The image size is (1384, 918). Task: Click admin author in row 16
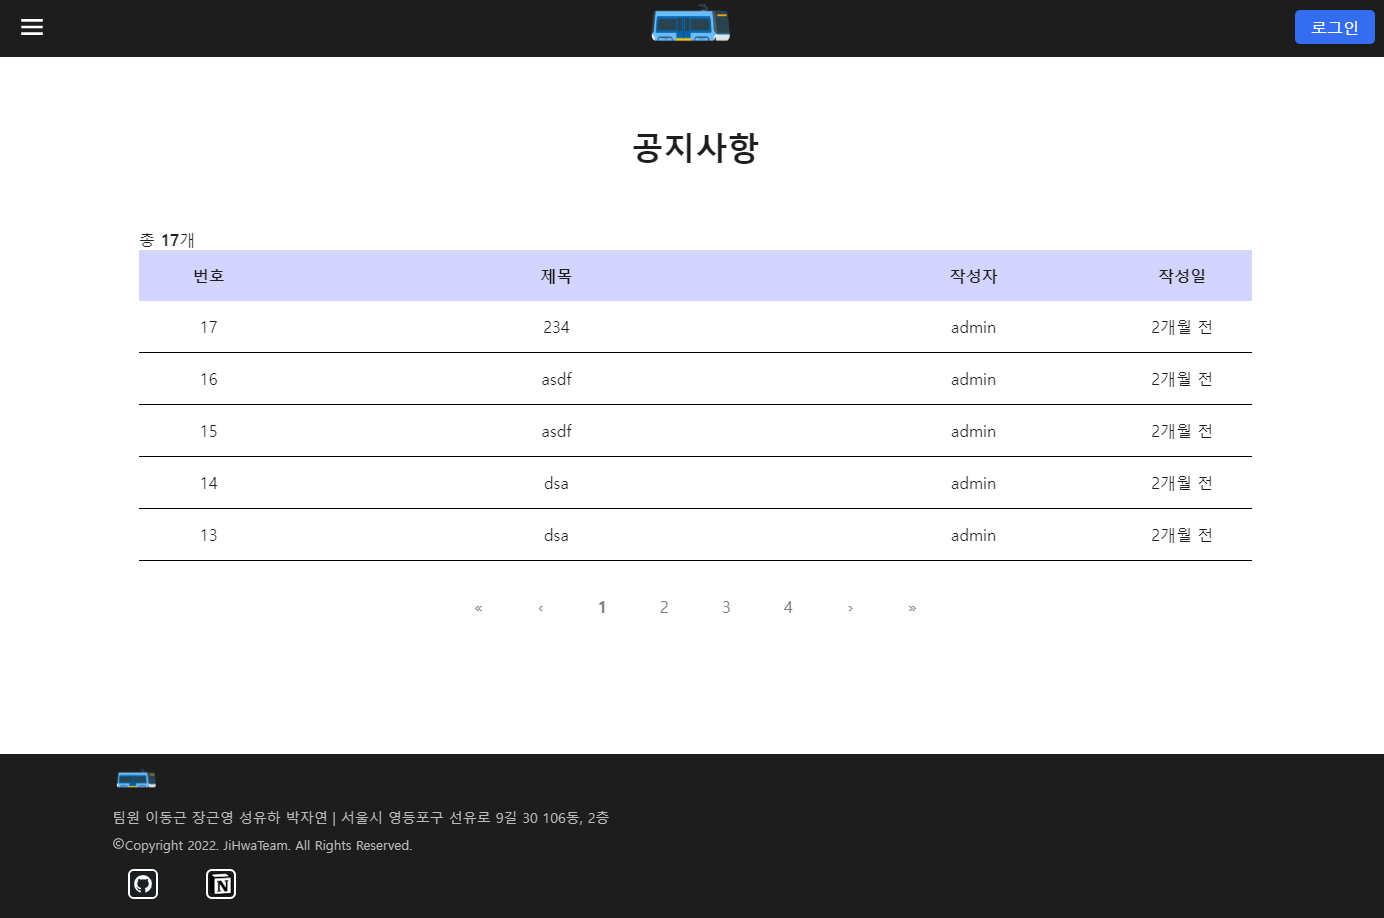click(x=973, y=379)
